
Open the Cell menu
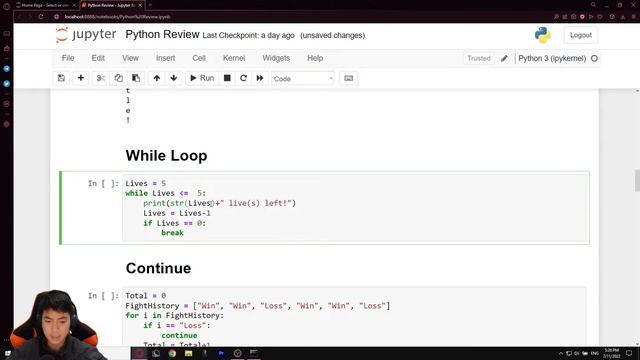pyautogui.click(x=199, y=58)
